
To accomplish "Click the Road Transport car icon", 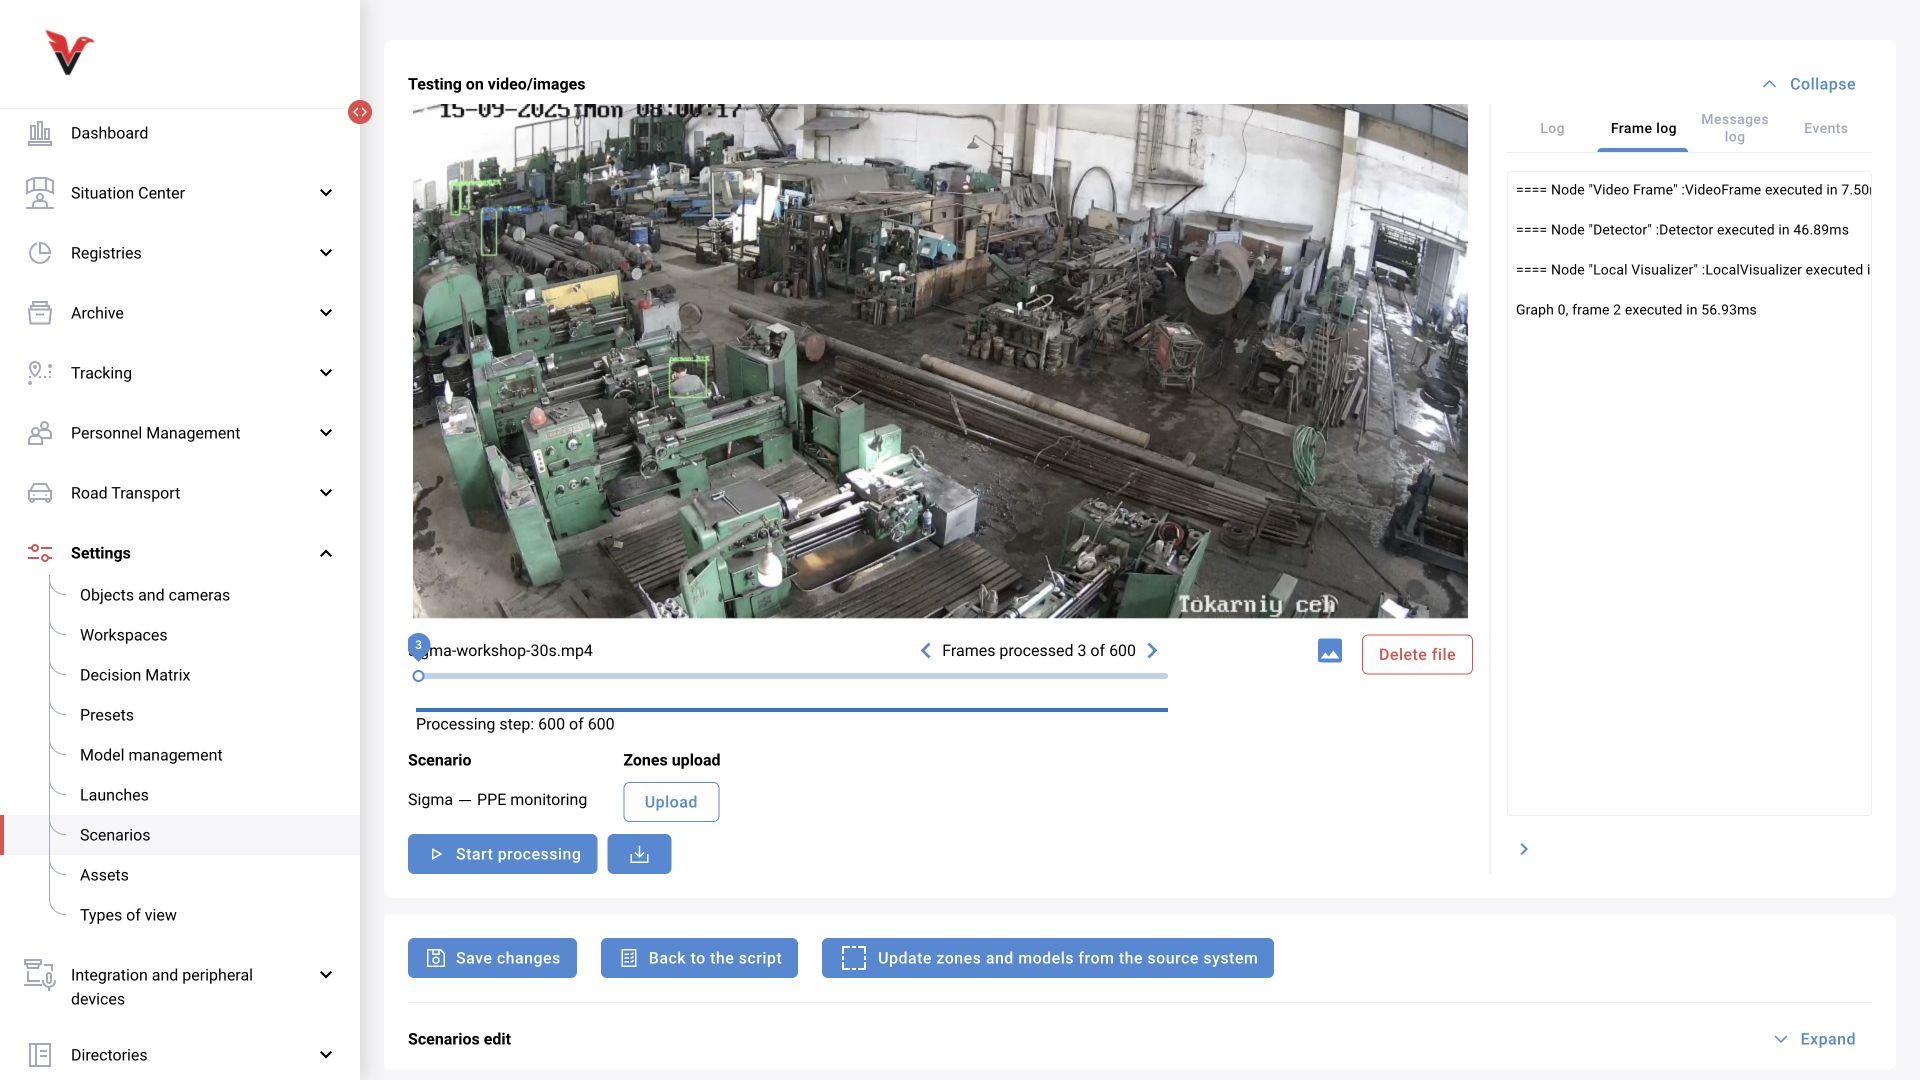I will pyautogui.click(x=40, y=493).
